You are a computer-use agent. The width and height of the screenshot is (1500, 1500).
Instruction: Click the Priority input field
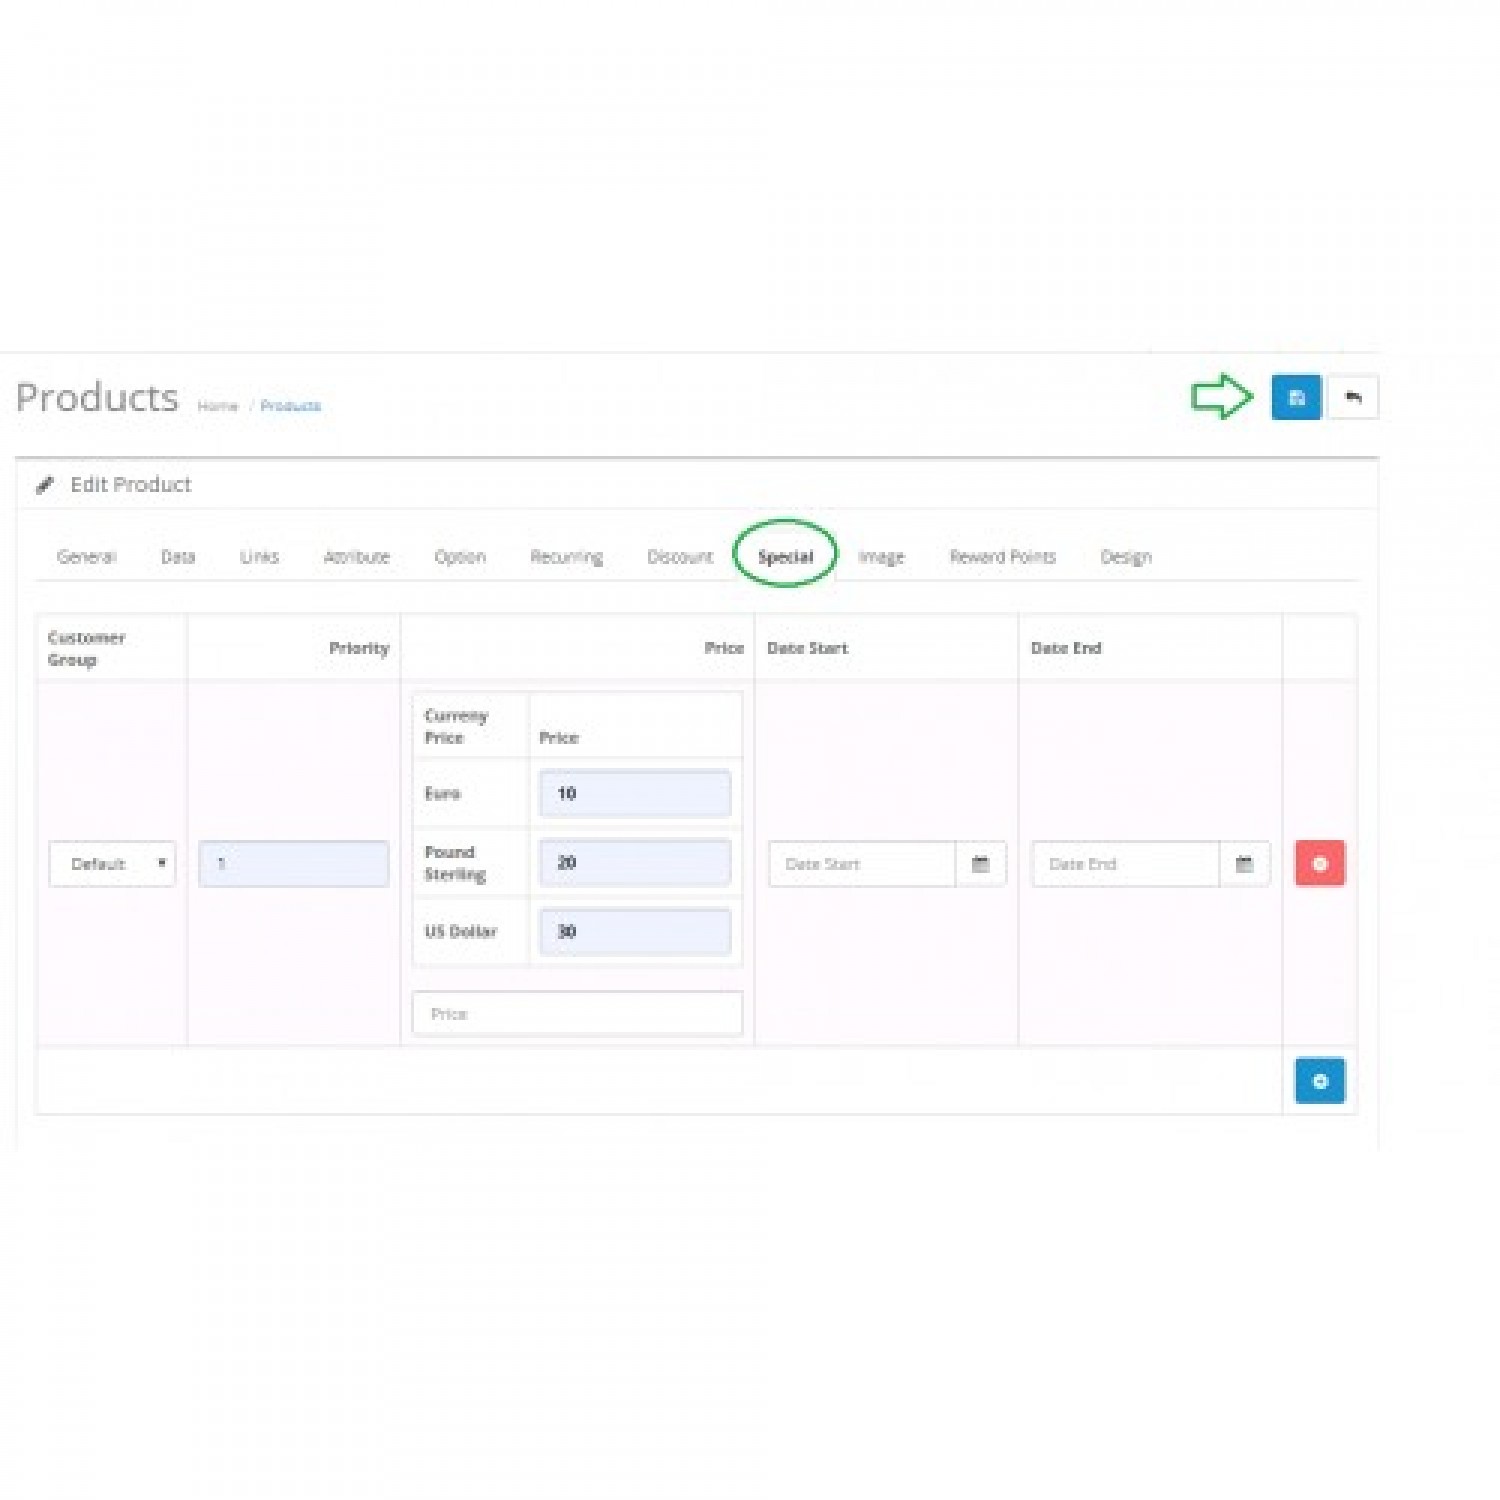293,864
